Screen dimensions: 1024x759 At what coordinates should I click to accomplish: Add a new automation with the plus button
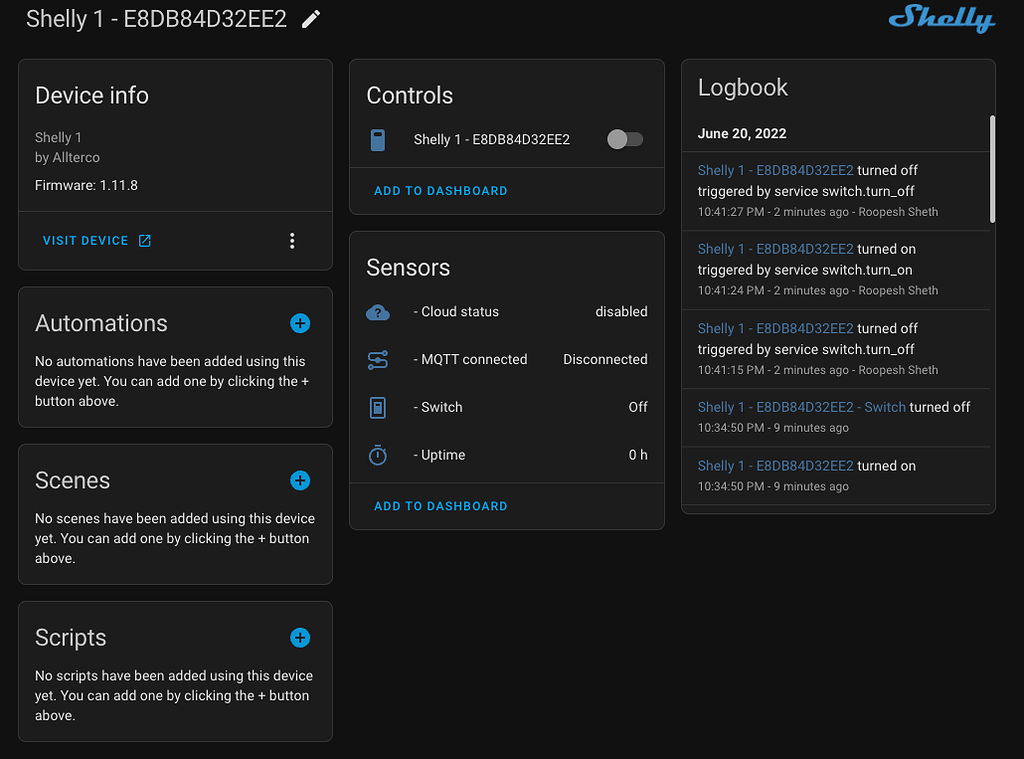tap(300, 323)
